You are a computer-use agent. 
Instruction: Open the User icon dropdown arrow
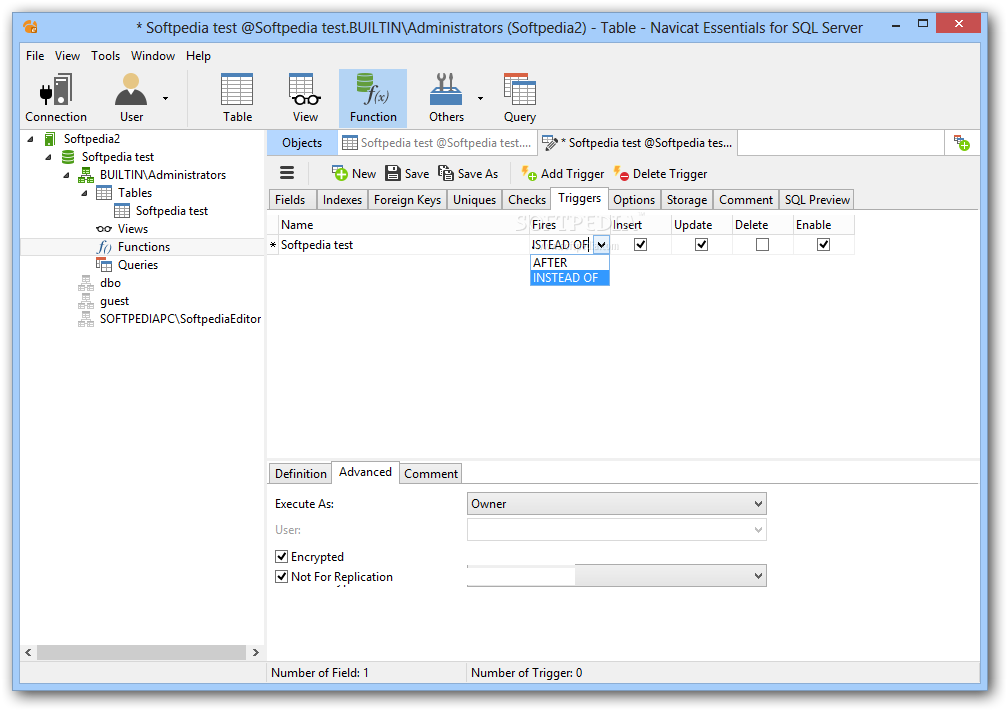click(x=165, y=98)
